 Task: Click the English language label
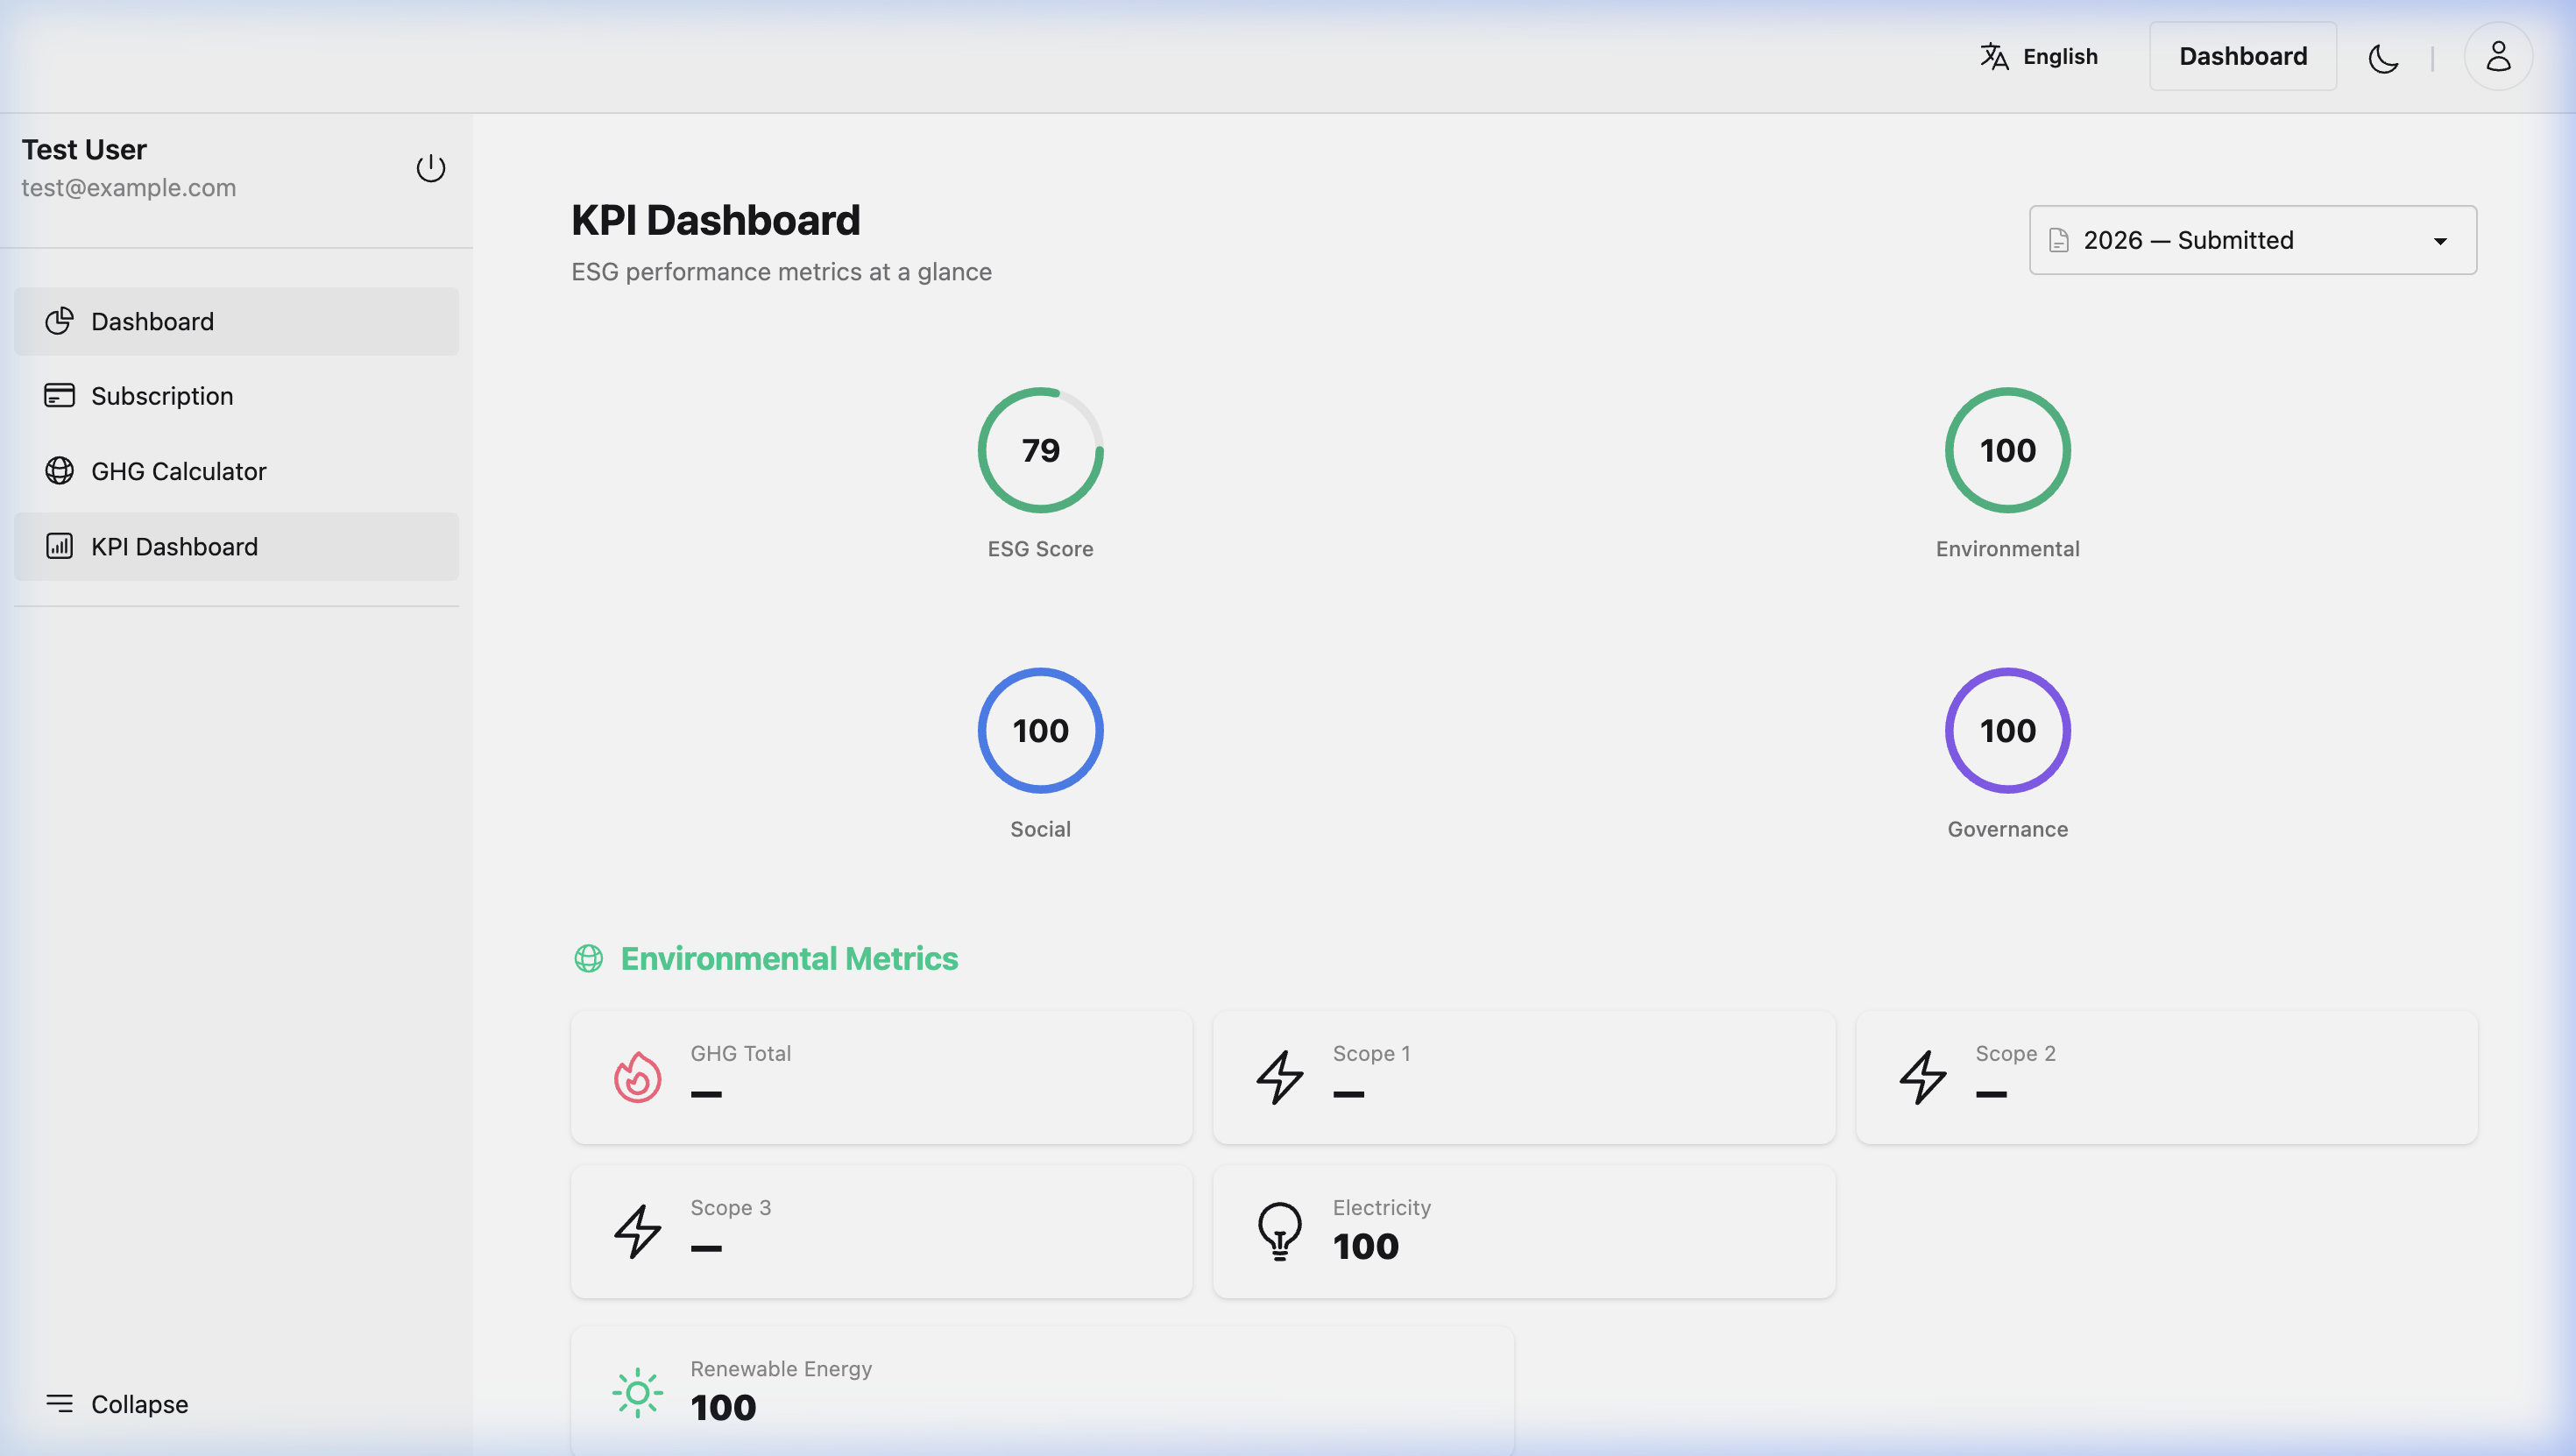tap(2058, 56)
